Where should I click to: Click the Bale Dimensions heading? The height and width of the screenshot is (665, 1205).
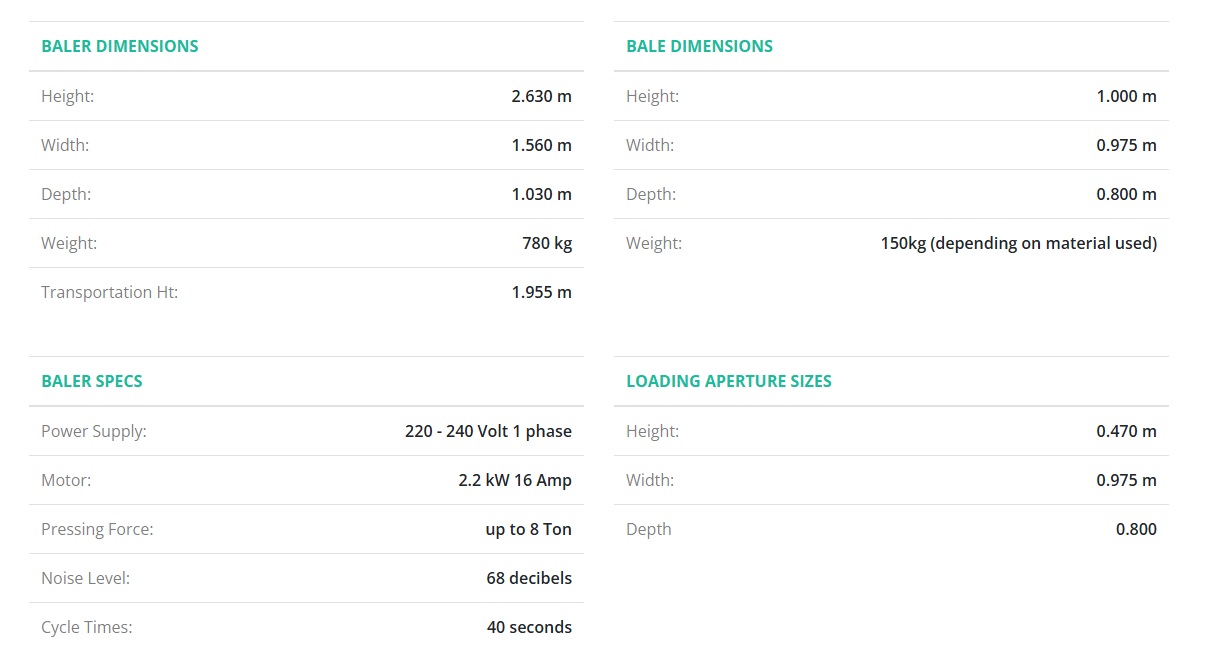point(699,46)
